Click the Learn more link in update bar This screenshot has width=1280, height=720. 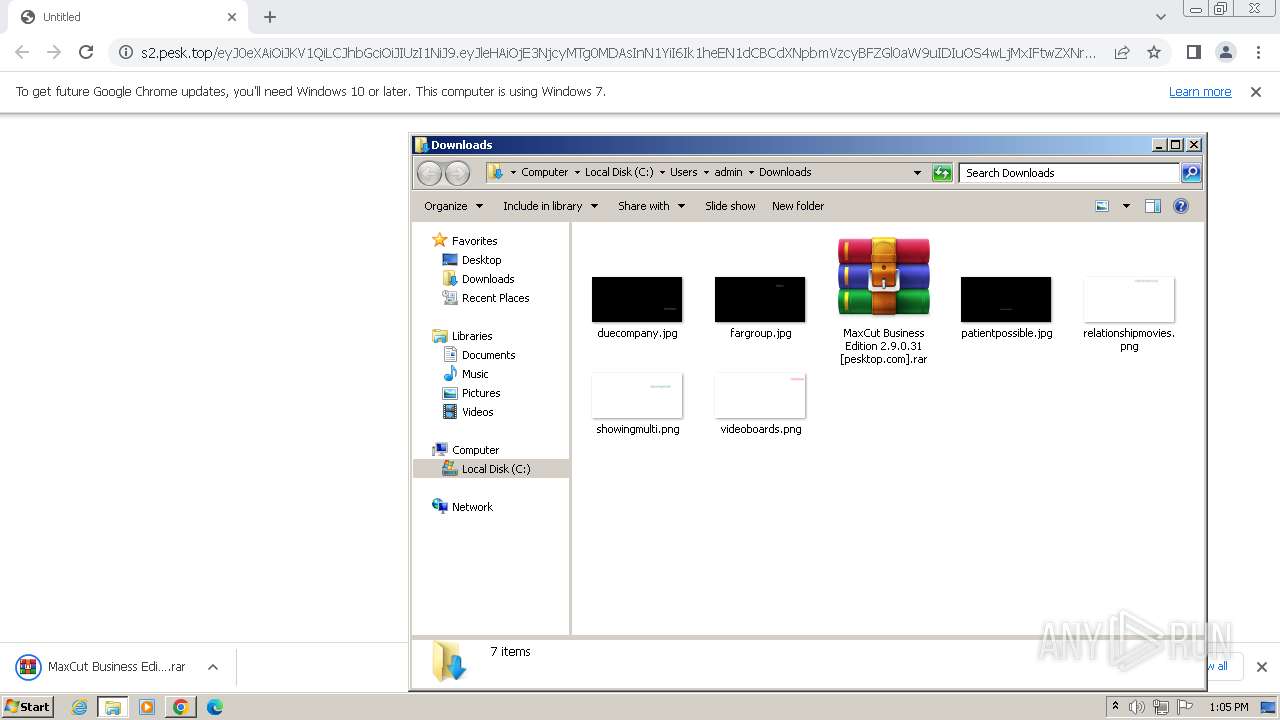click(1200, 92)
